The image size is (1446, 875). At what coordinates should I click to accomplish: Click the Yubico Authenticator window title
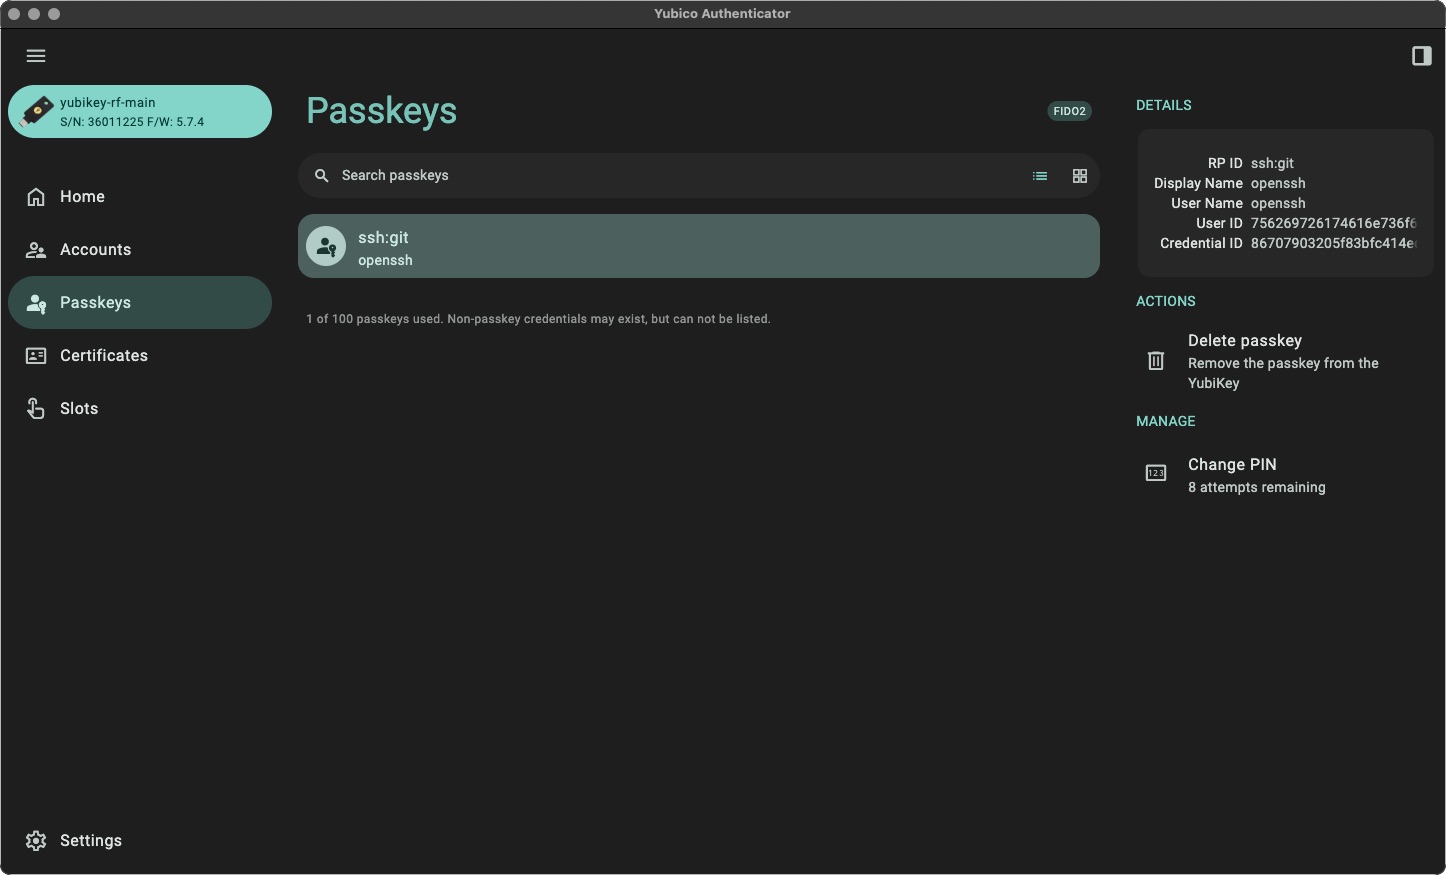[722, 14]
